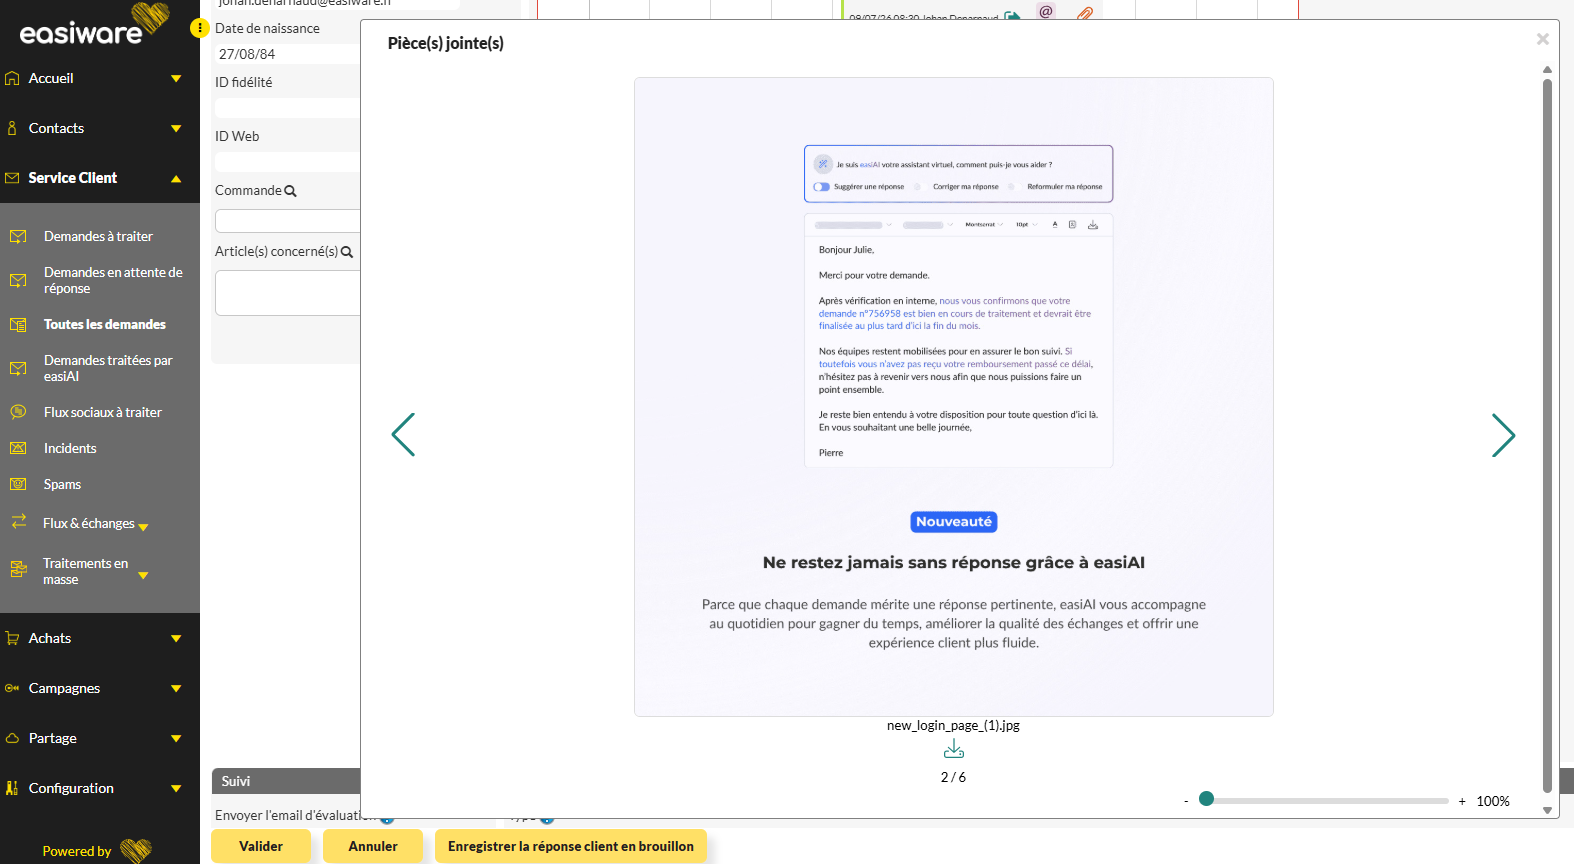Click the Configuration icon
Viewport: 1574px width, 864px height.
(12, 788)
